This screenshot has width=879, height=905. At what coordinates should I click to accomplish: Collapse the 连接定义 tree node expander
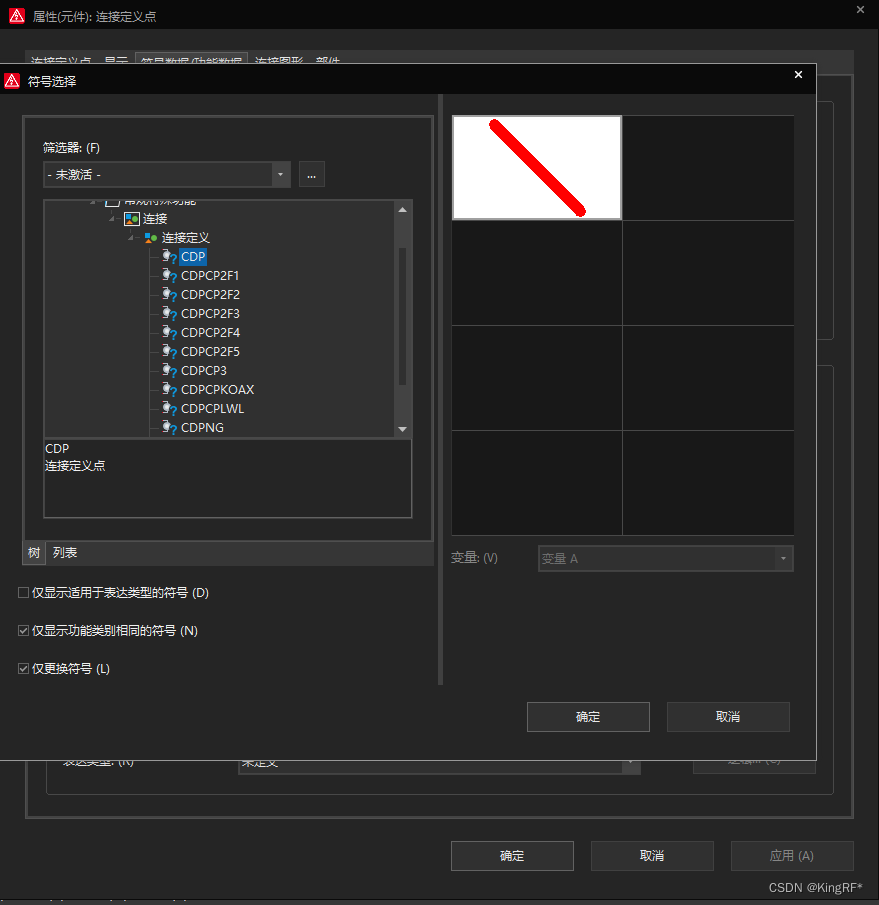point(131,238)
